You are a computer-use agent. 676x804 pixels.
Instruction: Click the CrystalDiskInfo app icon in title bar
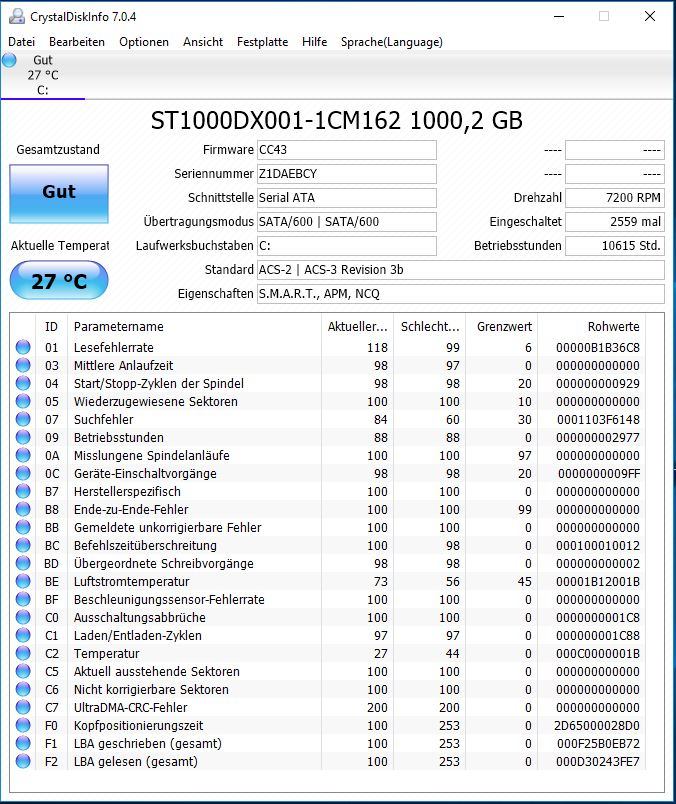pos(16,16)
